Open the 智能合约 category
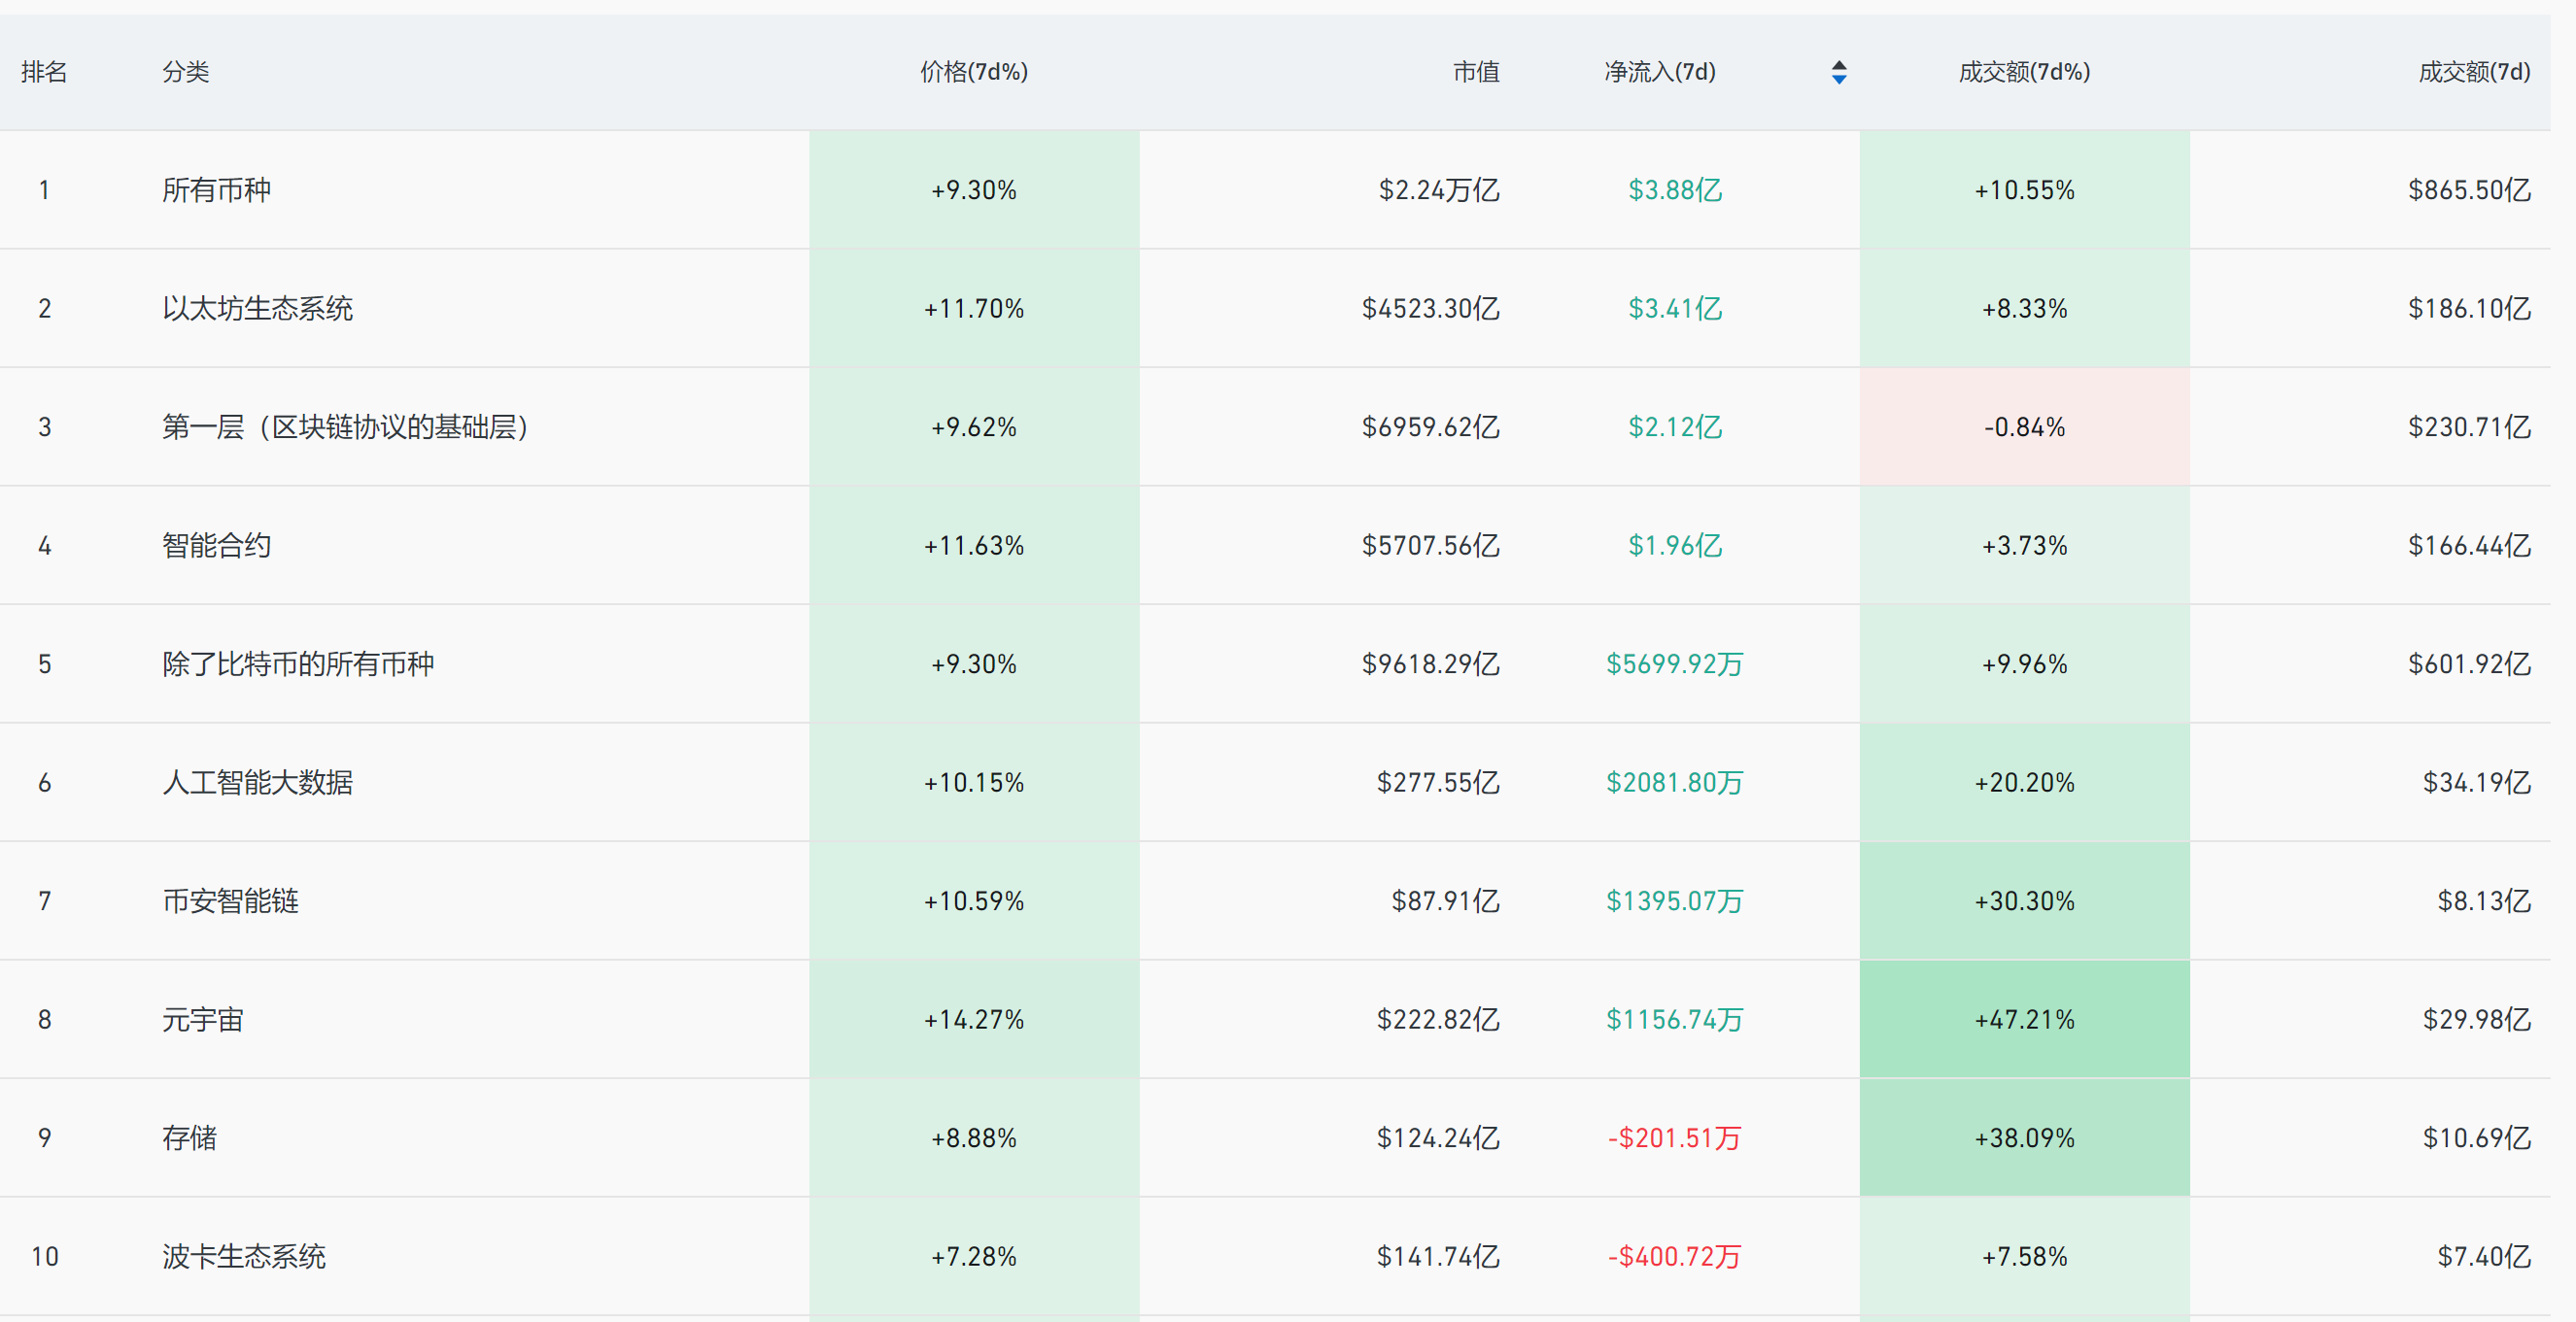 [216, 545]
